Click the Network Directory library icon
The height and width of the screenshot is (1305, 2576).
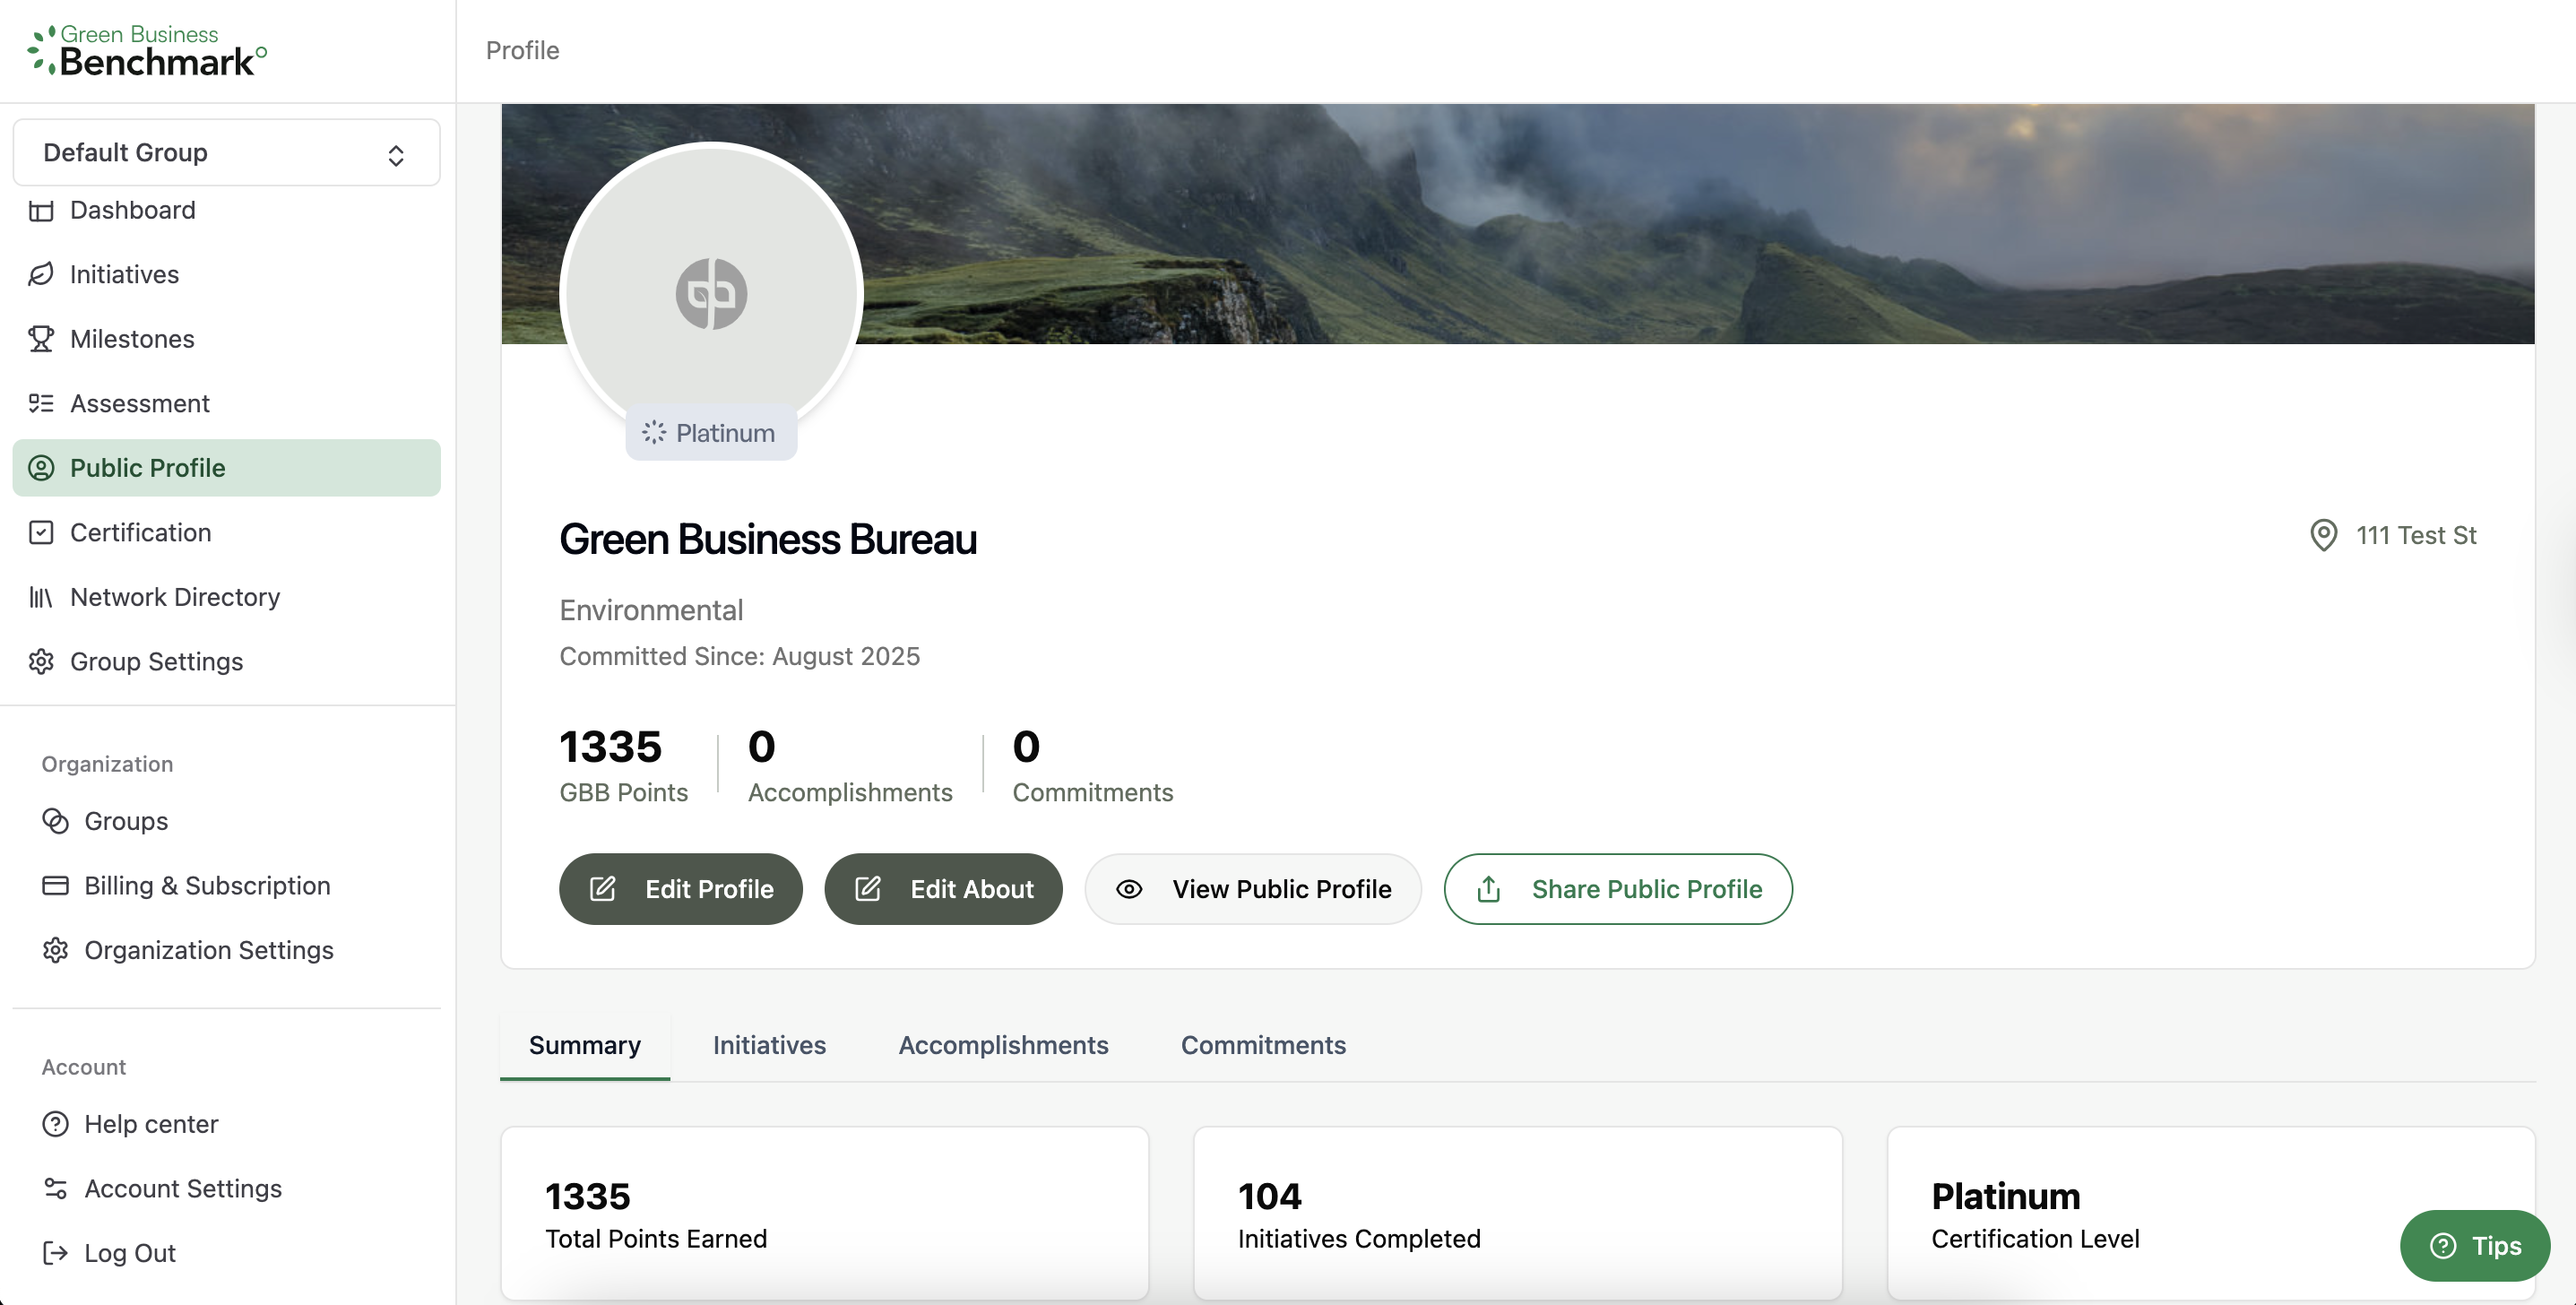[x=41, y=597]
